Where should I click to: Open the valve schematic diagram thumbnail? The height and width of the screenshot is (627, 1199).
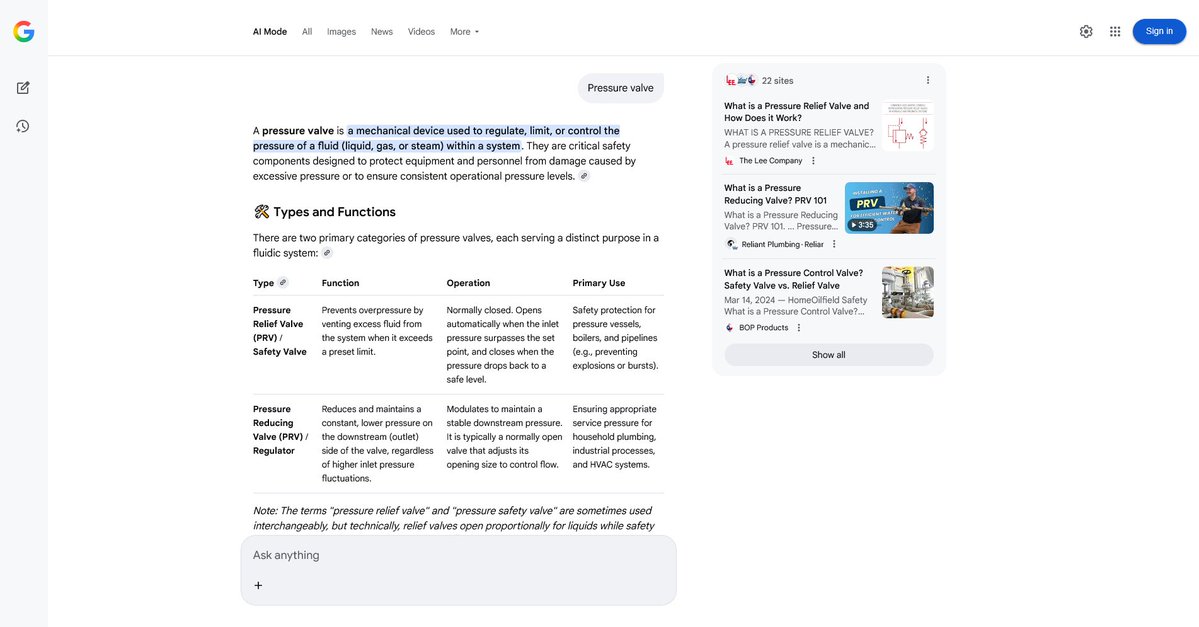[x=908, y=126]
